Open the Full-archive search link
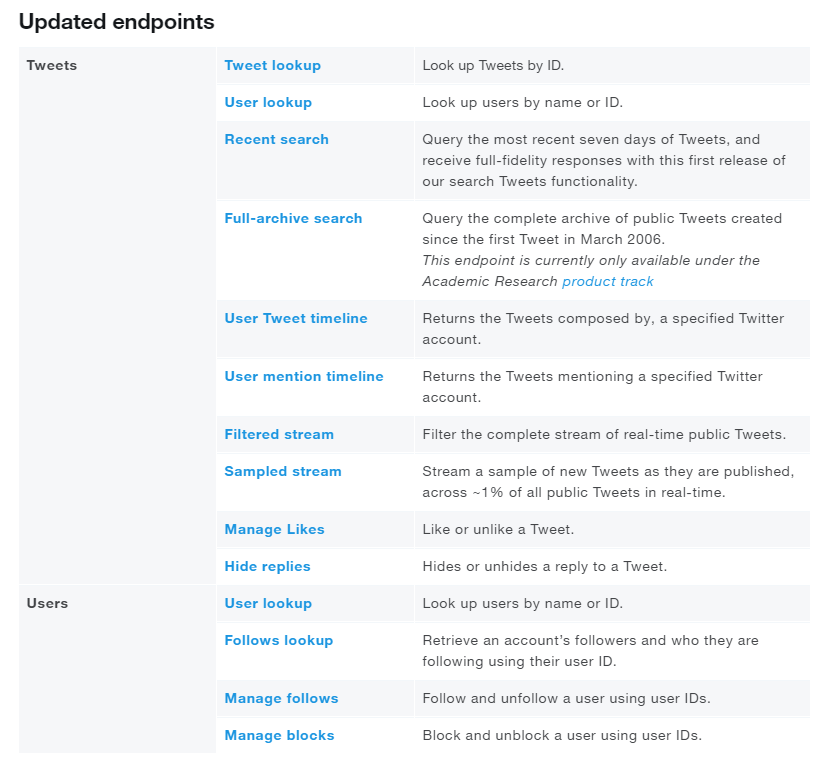Image resolution: width=823 pixels, height=773 pixels. 293,219
